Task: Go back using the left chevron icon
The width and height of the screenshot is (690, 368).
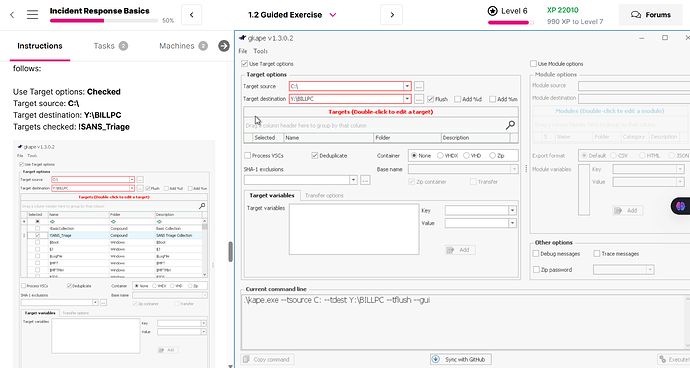Action: (12, 15)
